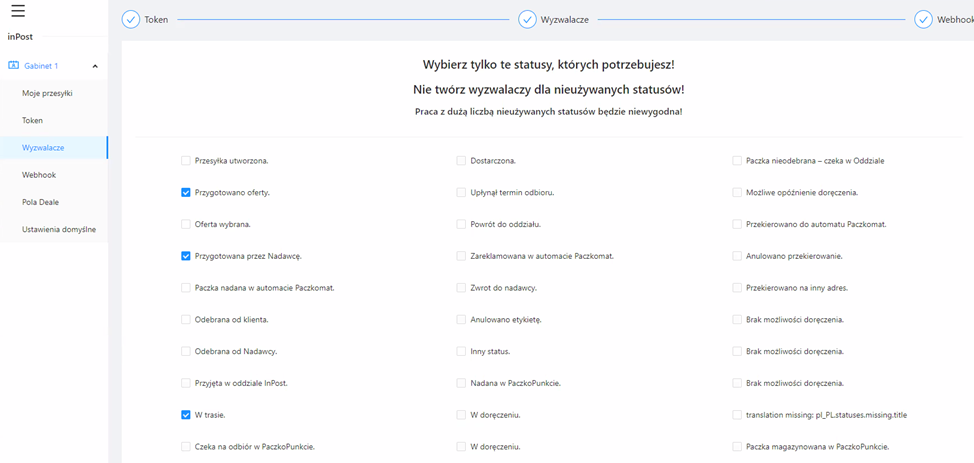Check the Oferta wybrana checkbox
Viewport: 974px width, 463px height.
pyautogui.click(x=185, y=224)
